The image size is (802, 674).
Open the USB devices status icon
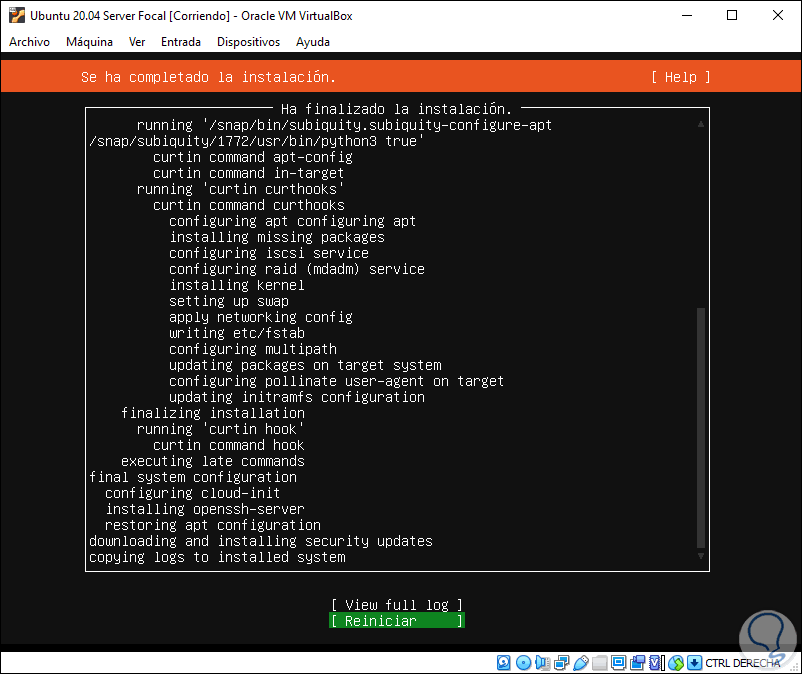tap(581, 663)
